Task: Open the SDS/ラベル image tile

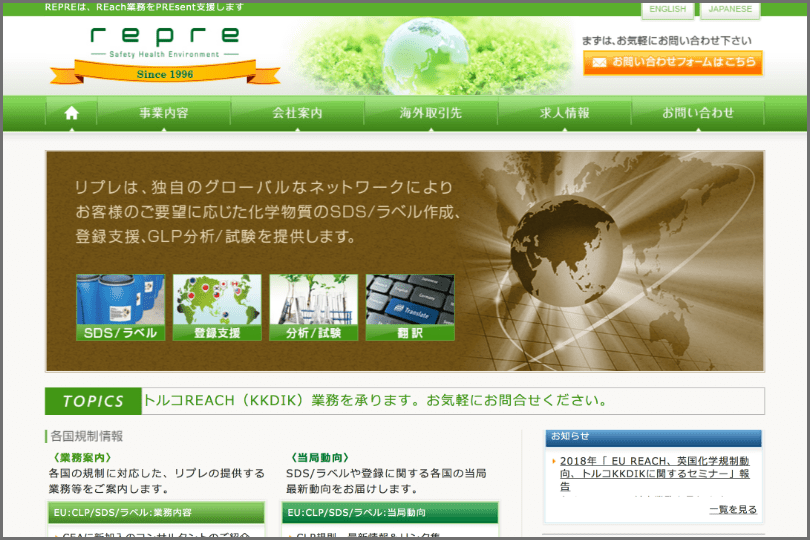Action: [120, 307]
